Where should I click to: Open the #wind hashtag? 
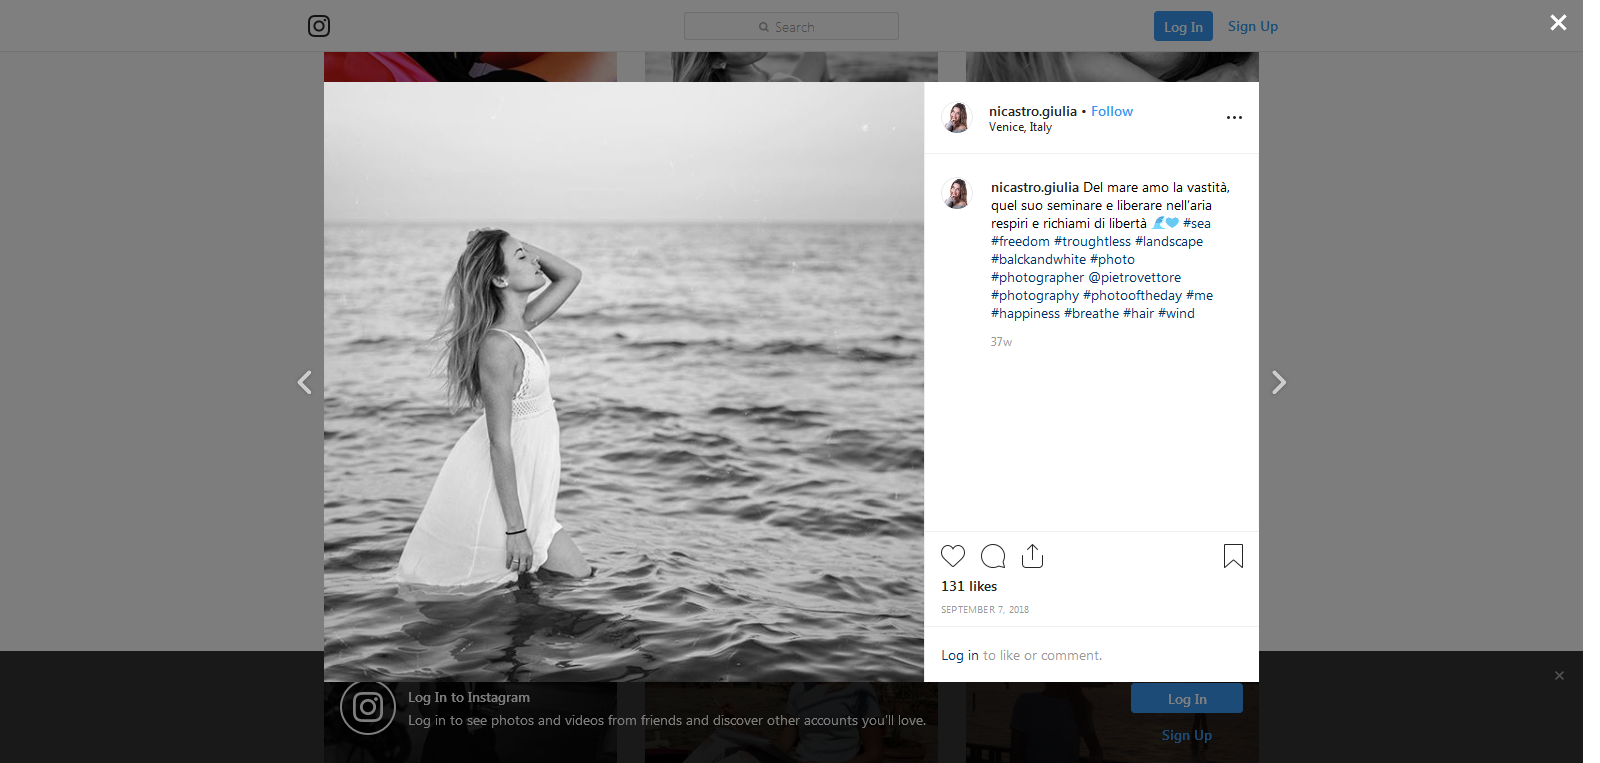pyautogui.click(x=1176, y=313)
